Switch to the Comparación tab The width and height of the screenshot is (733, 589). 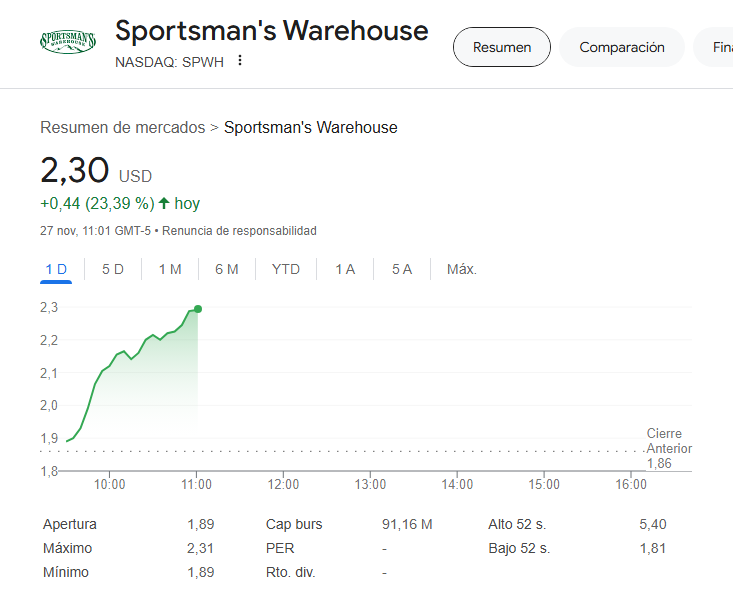click(622, 47)
